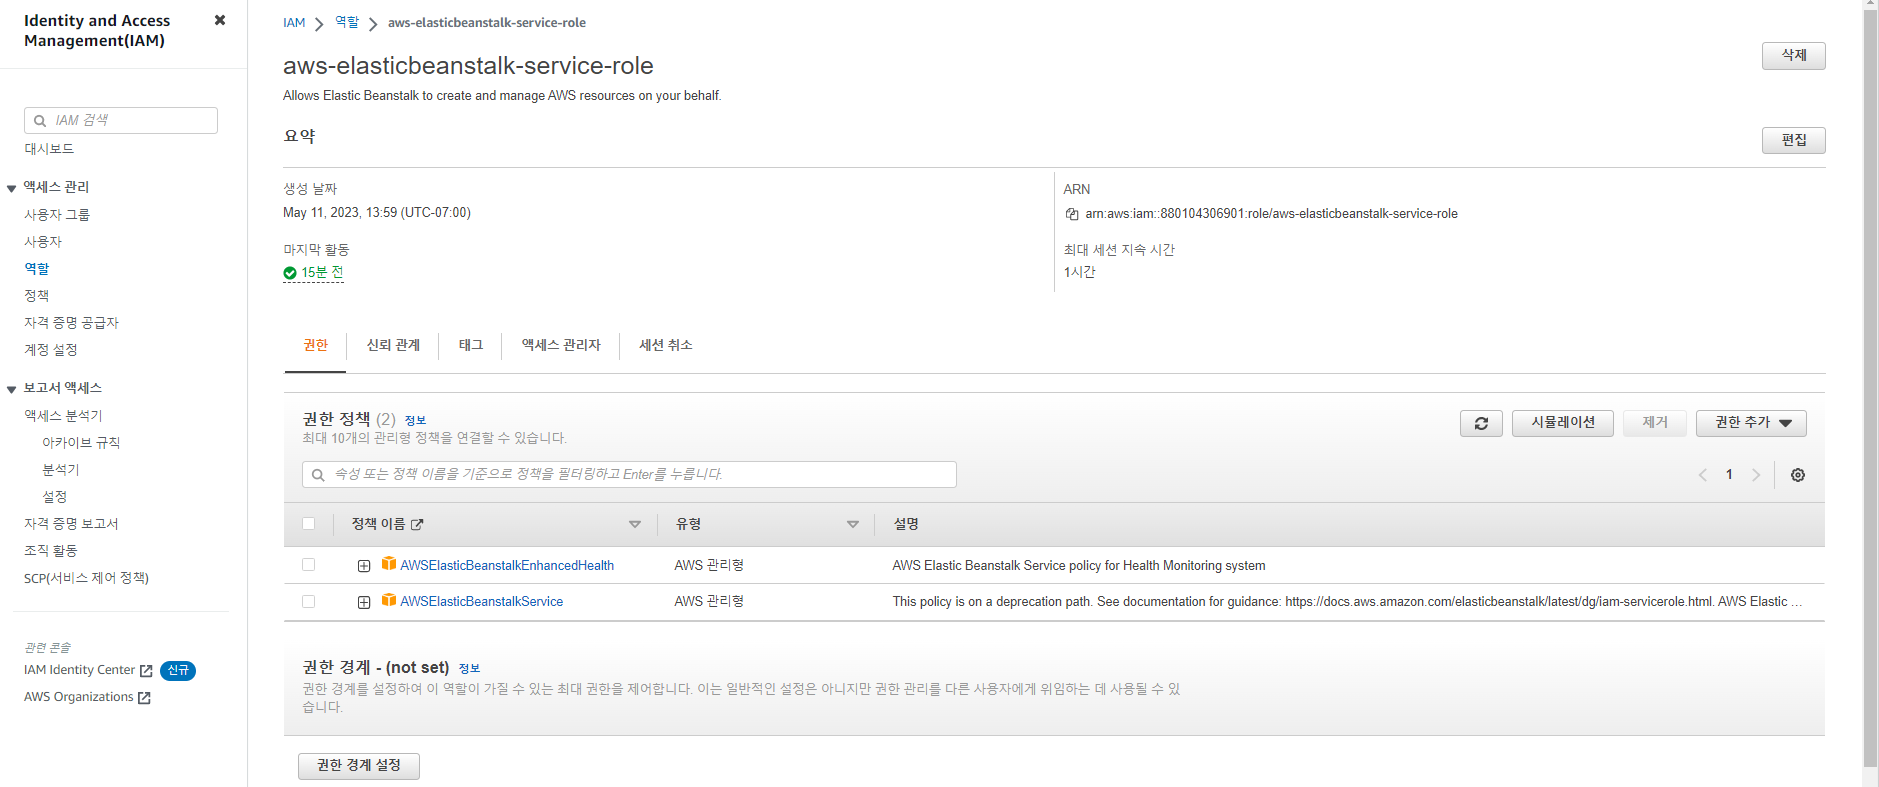This screenshot has height=787, width=1879.
Task: Open the AWSElasticBeanstalkService policy link
Action: [x=482, y=602]
